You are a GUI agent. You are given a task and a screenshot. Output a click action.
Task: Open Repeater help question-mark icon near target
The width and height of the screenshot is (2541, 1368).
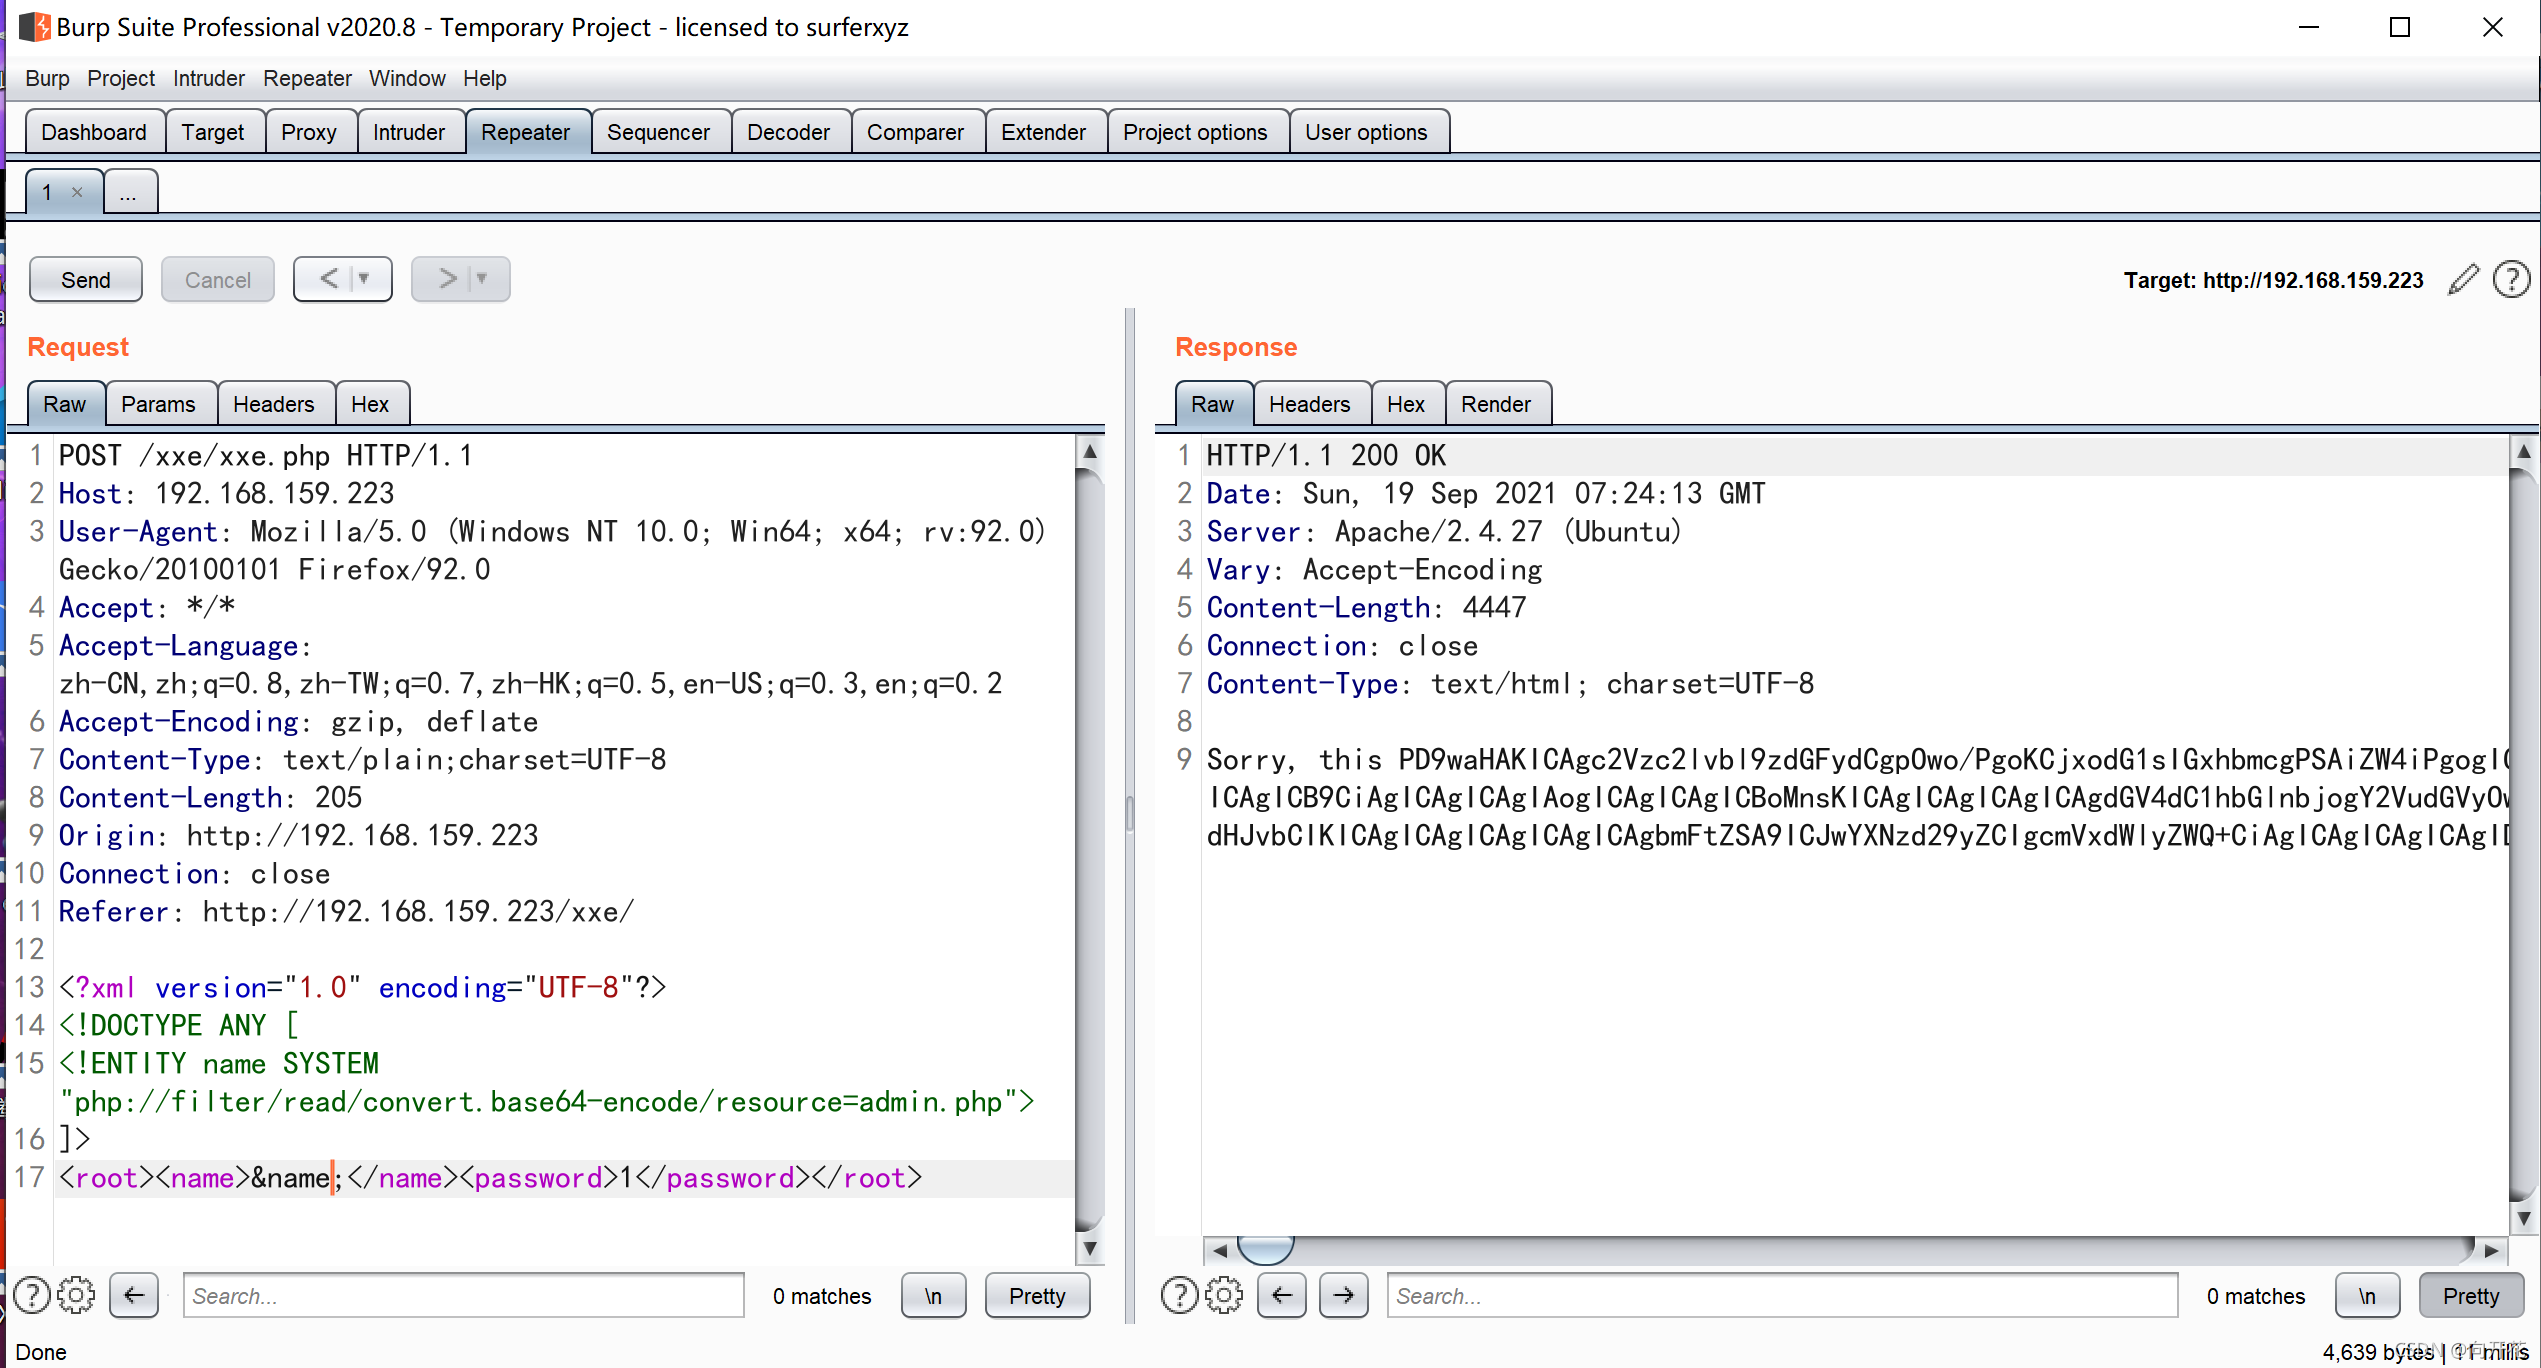[x=2511, y=280]
